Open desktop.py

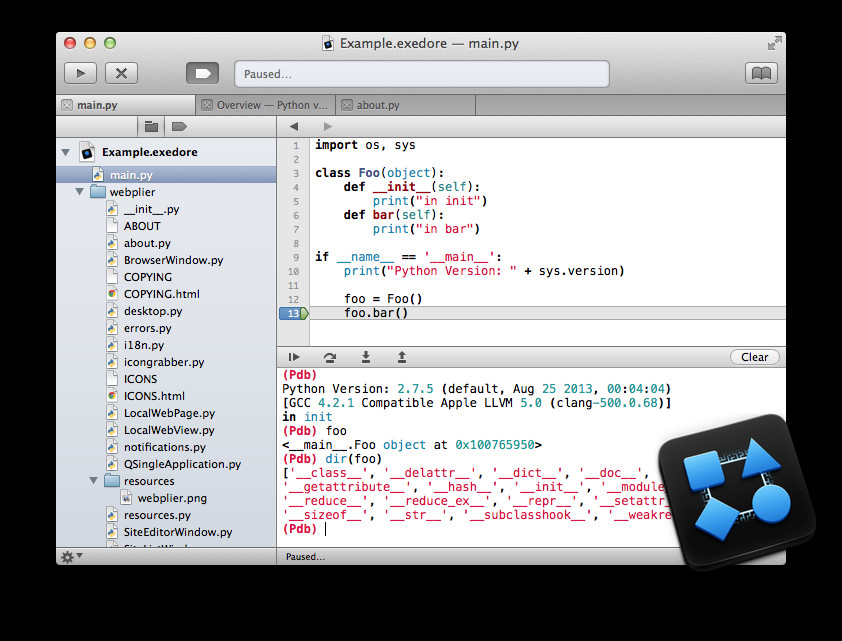tap(153, 311)
